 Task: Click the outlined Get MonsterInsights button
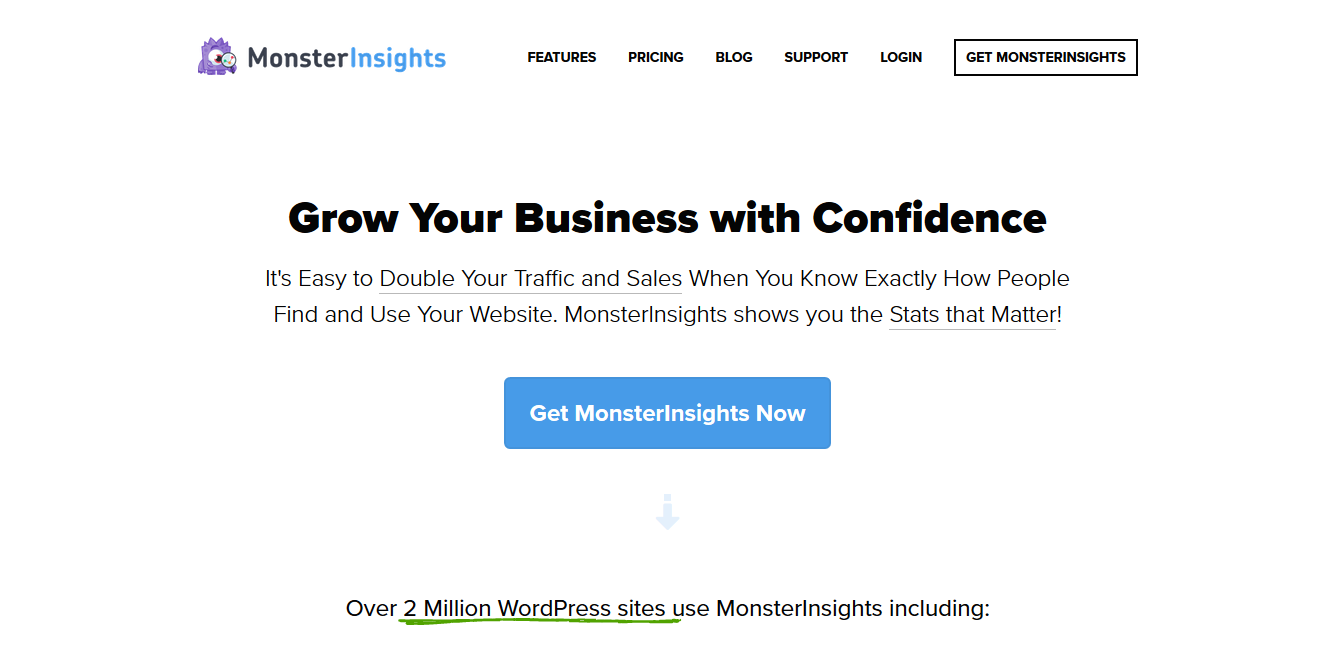coord(1046,57)
